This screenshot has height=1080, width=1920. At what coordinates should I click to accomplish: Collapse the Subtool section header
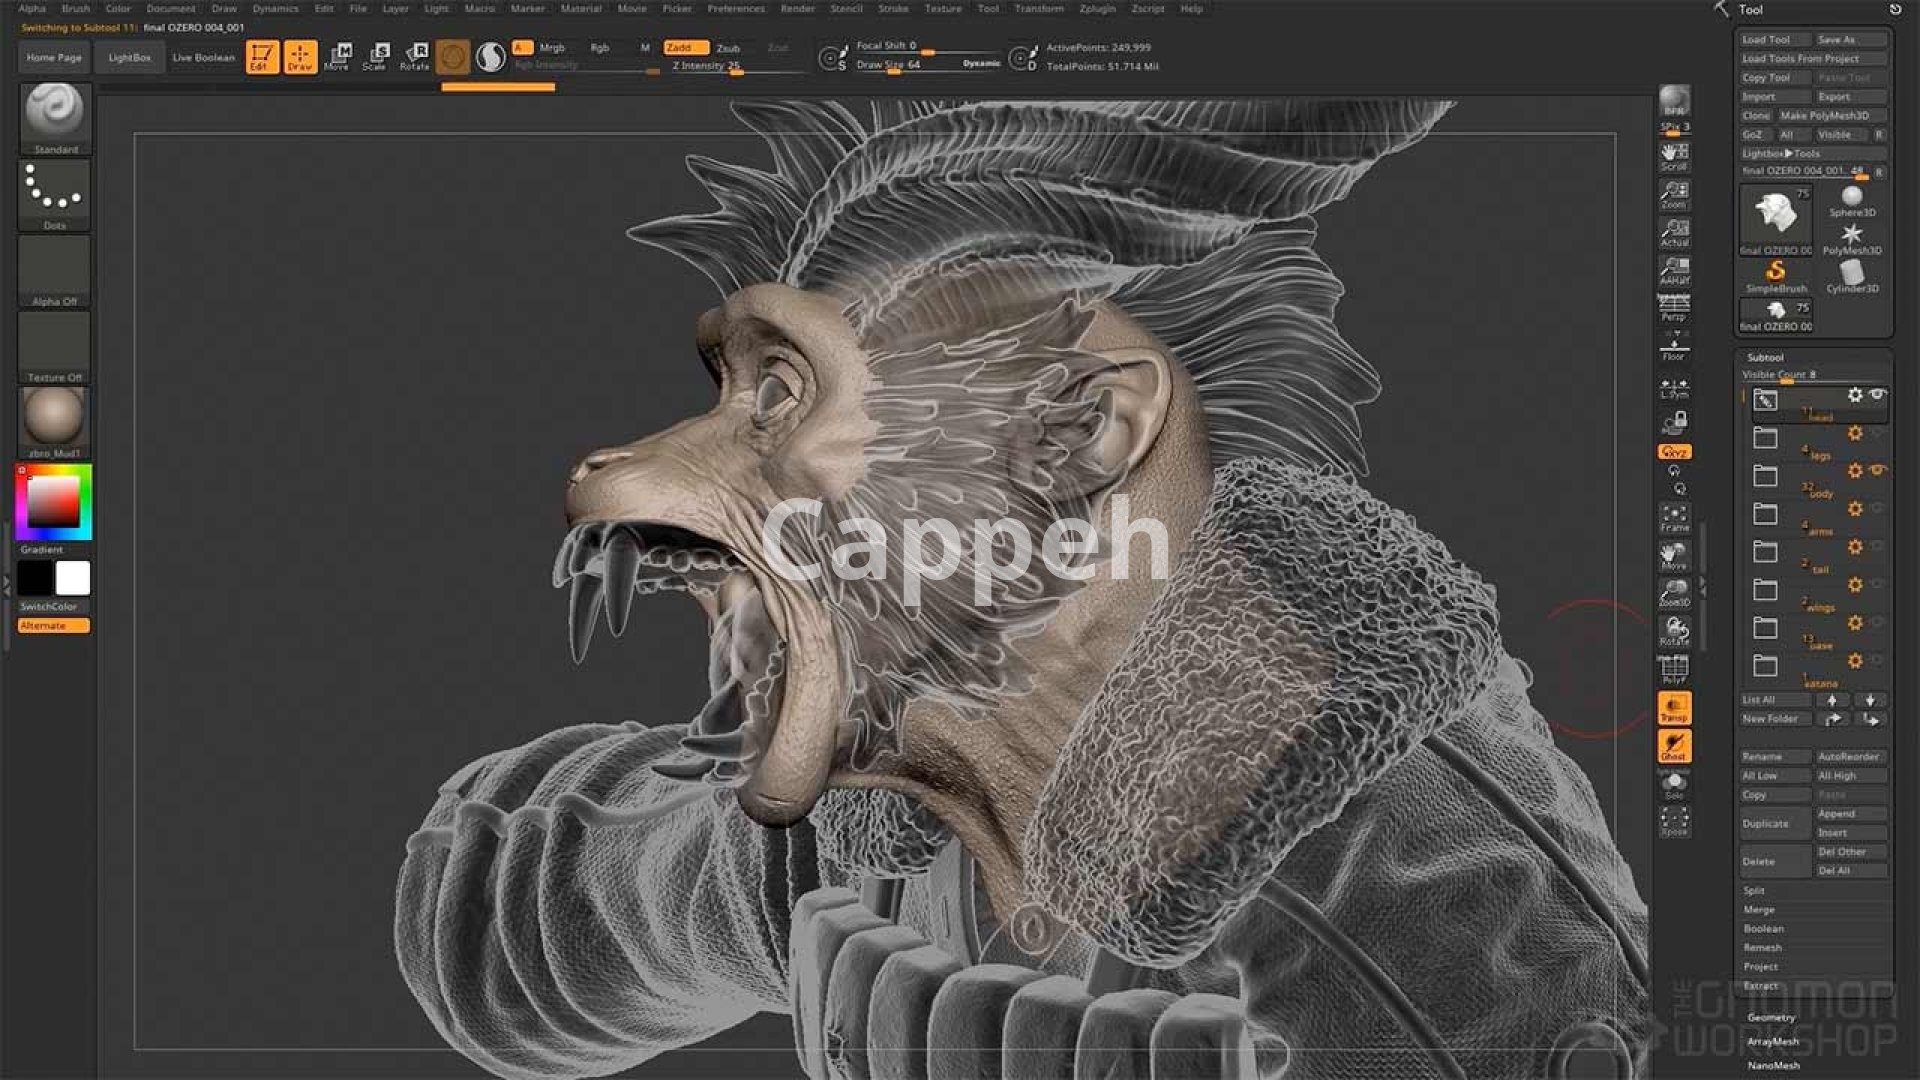click(1765, 357)
